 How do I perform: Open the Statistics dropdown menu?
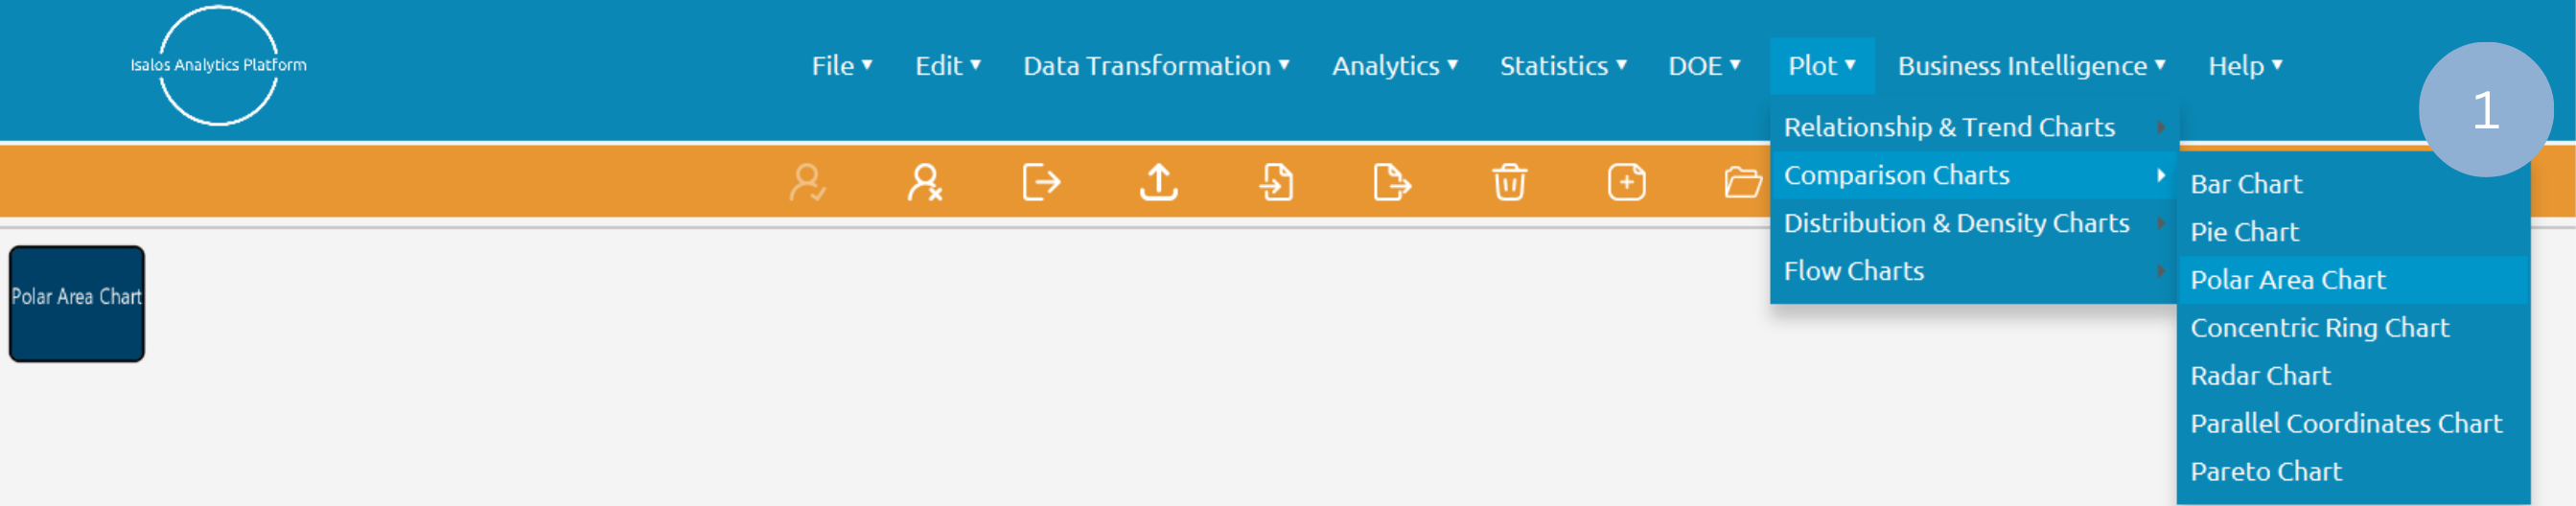(x=1562, y=66)
